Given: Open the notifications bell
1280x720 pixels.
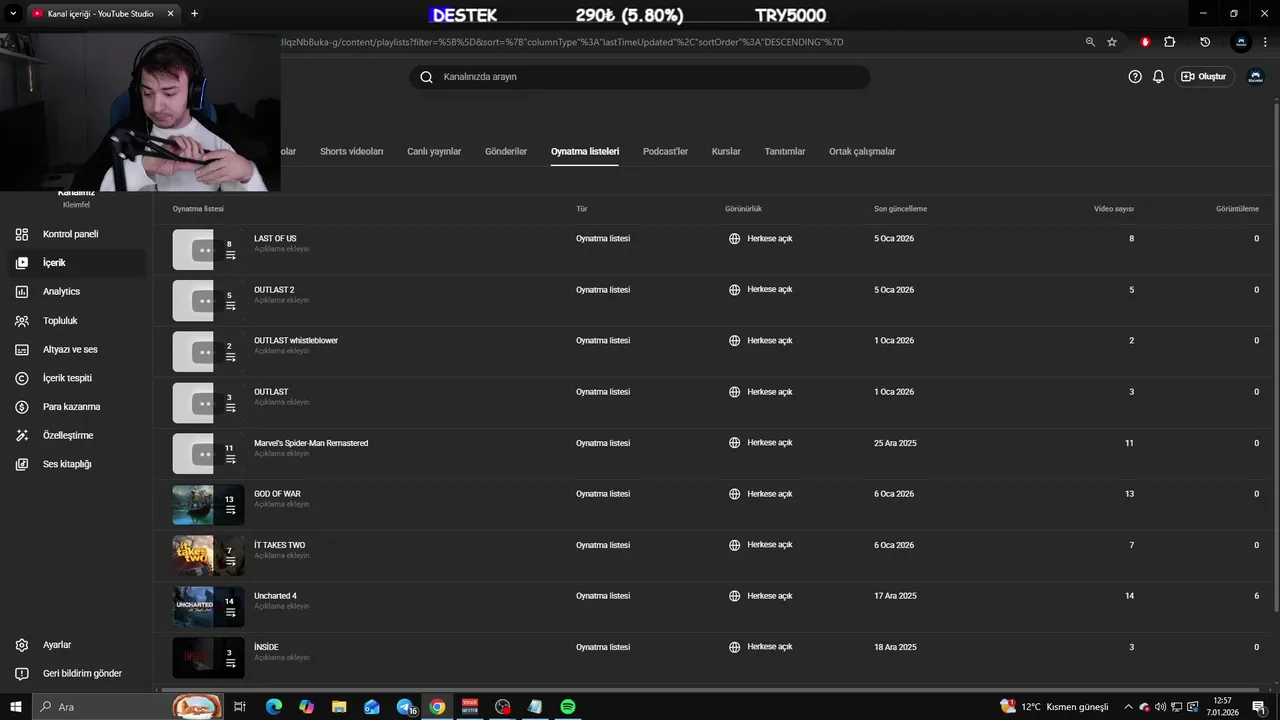Looking at the screenshot, I should pos(1158,76).
